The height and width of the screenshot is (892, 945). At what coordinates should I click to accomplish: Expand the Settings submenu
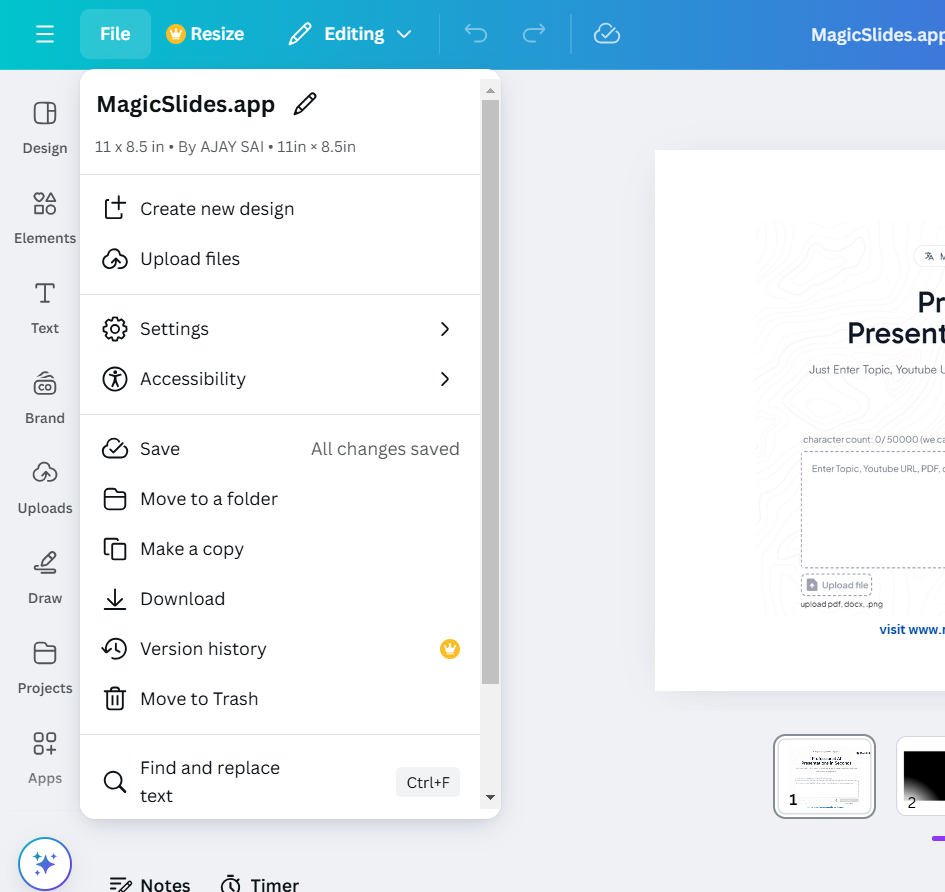(280, 329)
